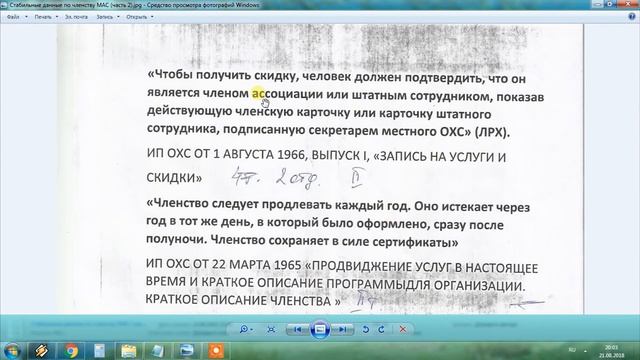Rotate the photo counterclockwise

[366, 329]
